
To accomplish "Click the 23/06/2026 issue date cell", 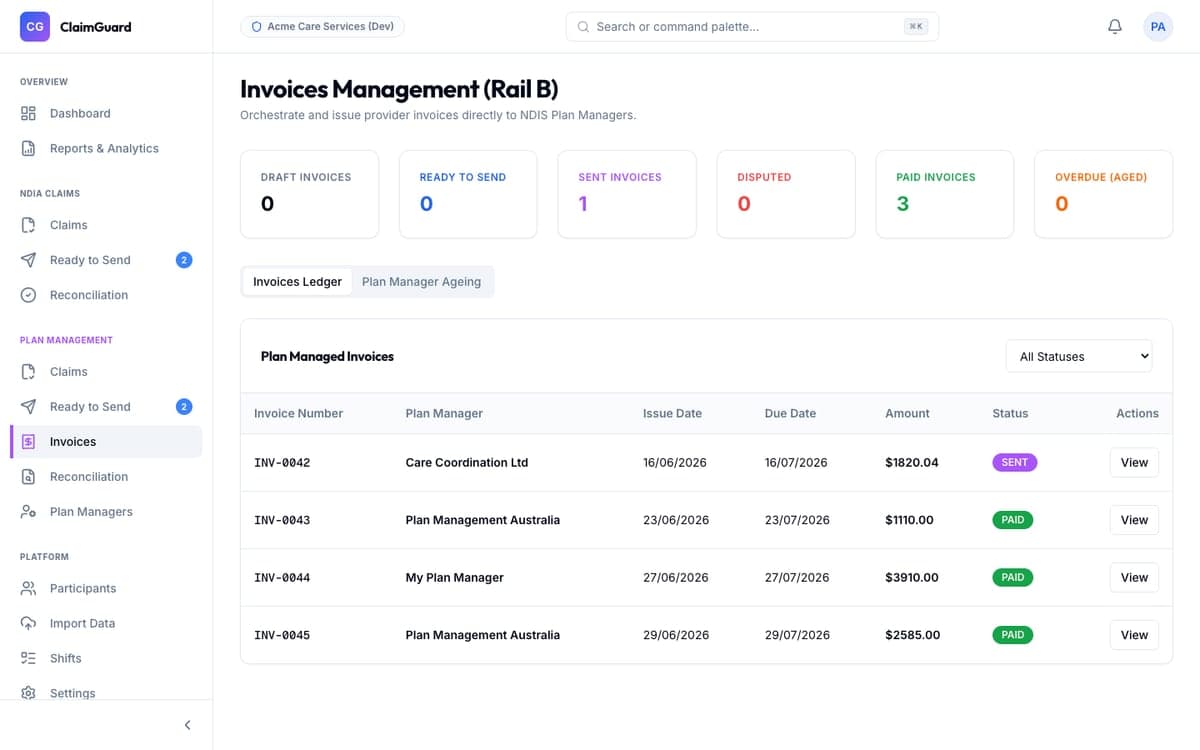I will (676, 520).
